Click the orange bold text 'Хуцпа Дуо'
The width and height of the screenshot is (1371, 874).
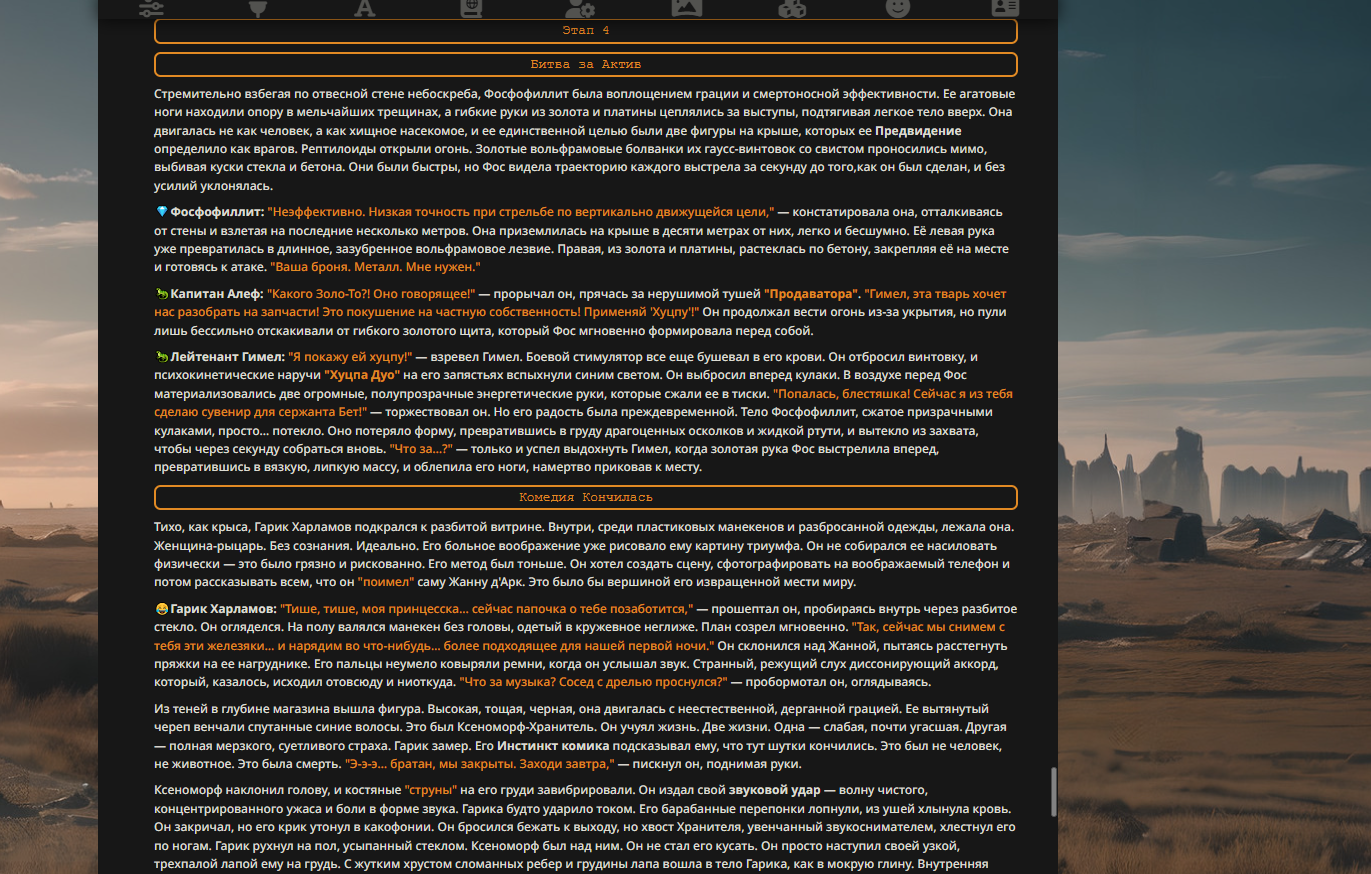click(x=362, y=375)
